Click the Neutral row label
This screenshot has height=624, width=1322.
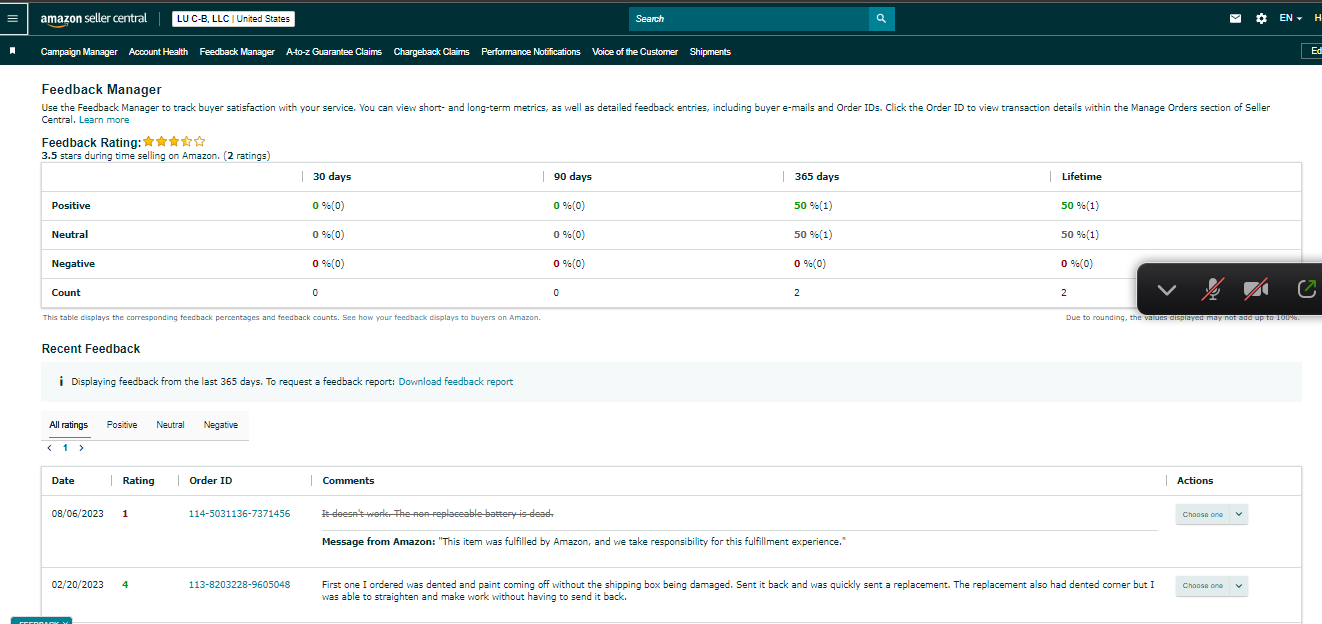tap(70, 235)
